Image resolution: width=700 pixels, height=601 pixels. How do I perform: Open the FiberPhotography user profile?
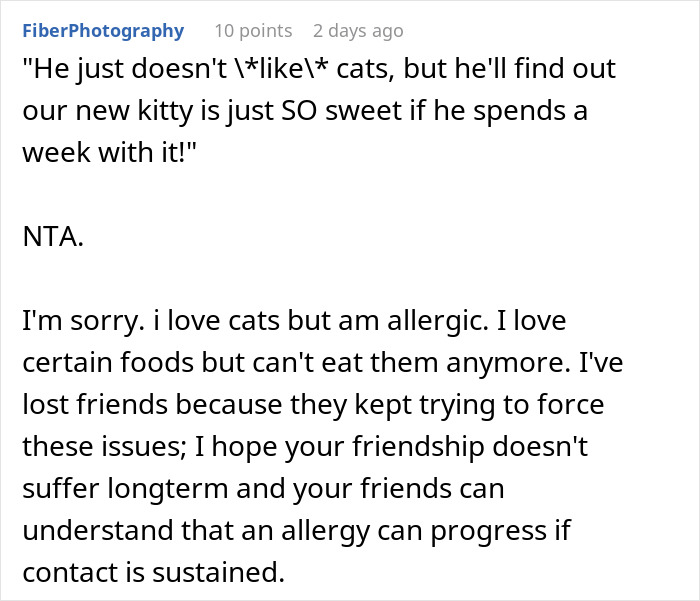tap(103, 31)
